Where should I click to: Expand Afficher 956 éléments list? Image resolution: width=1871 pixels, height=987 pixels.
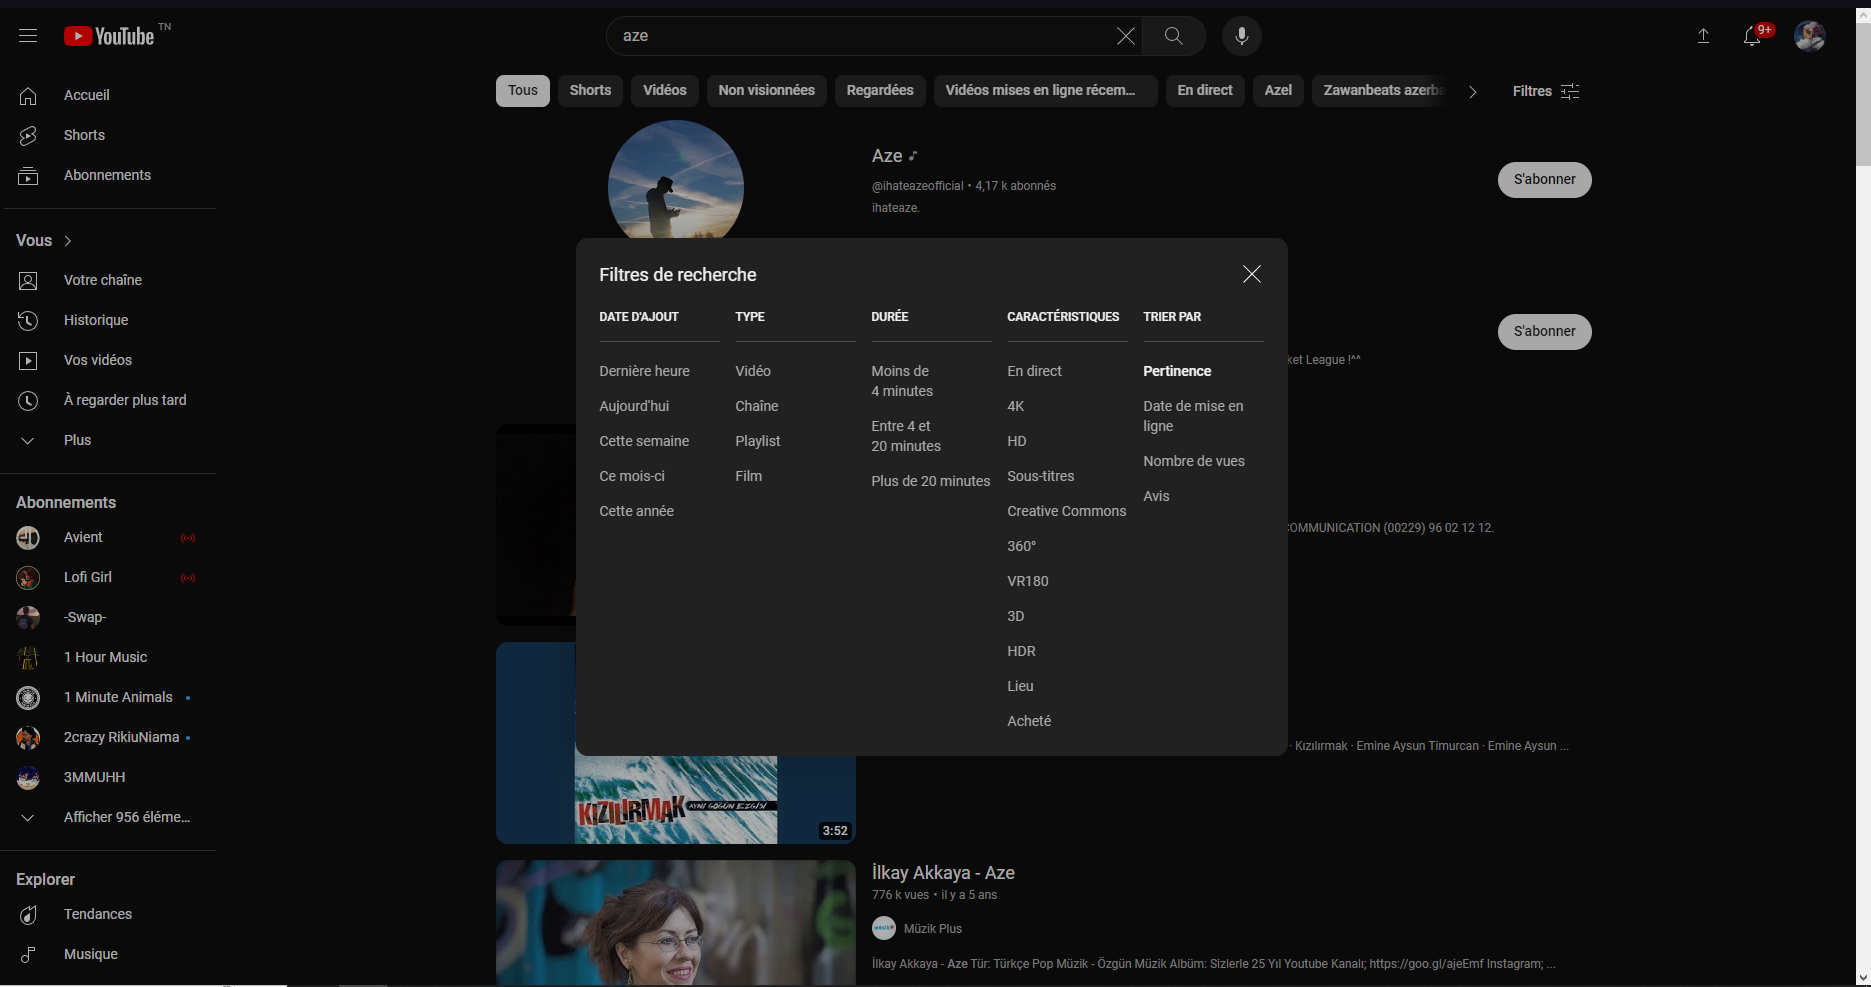coord(110,817)
